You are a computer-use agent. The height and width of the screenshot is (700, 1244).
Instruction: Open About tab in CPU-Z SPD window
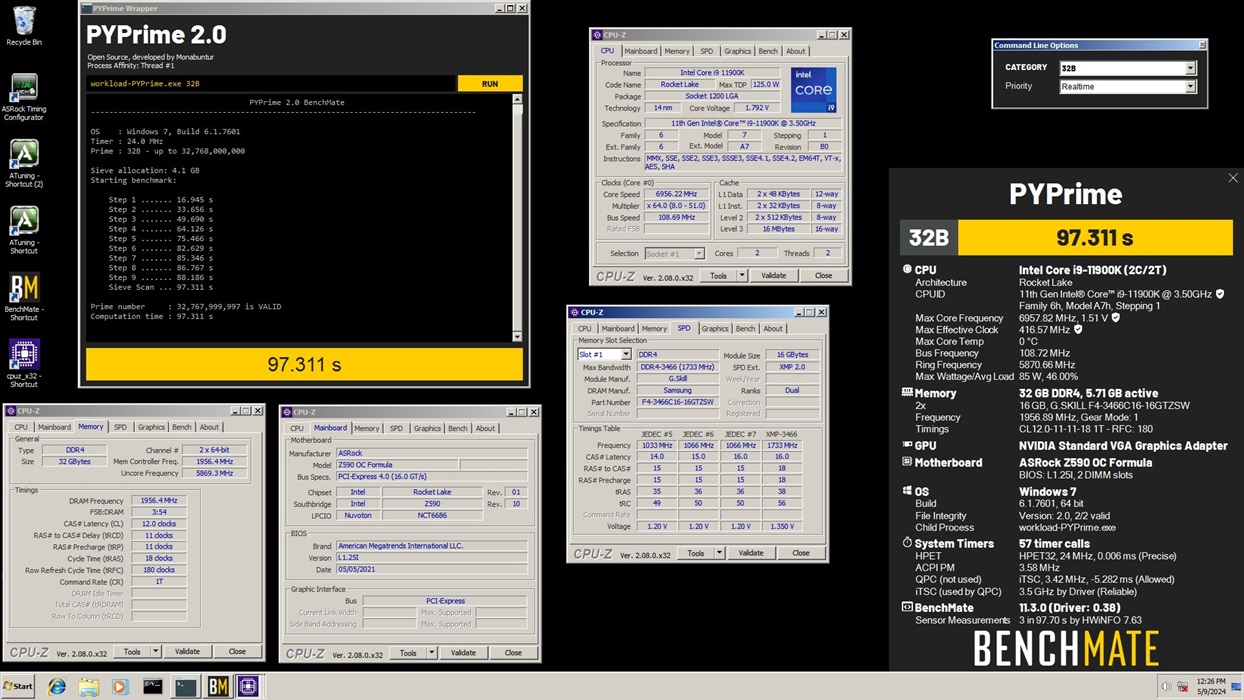(773, 328)
